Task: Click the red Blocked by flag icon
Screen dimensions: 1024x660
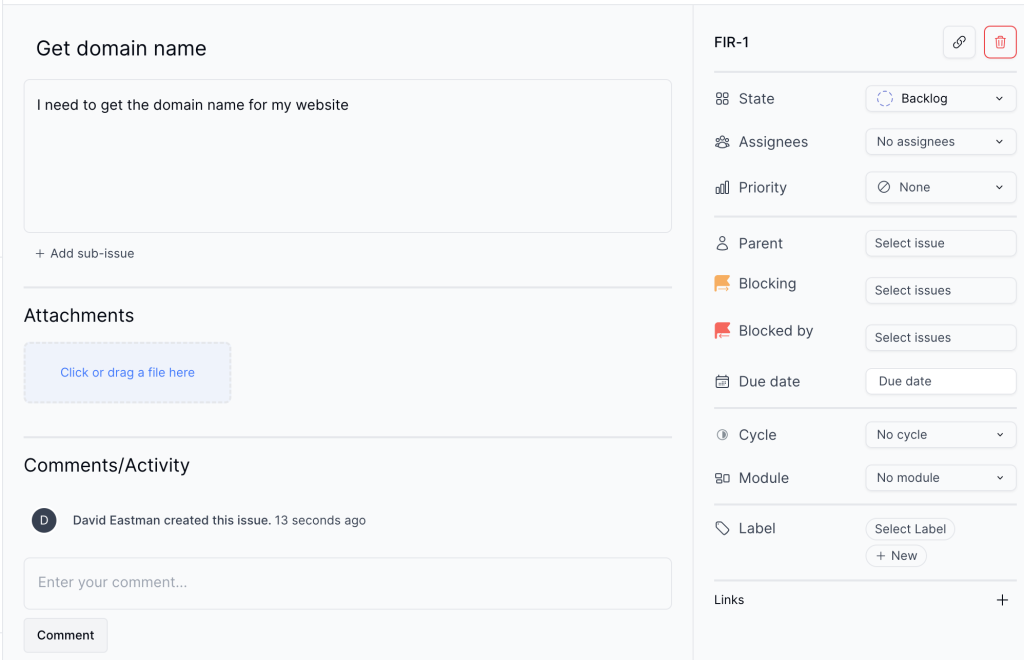Action: (x=722, y=330)
